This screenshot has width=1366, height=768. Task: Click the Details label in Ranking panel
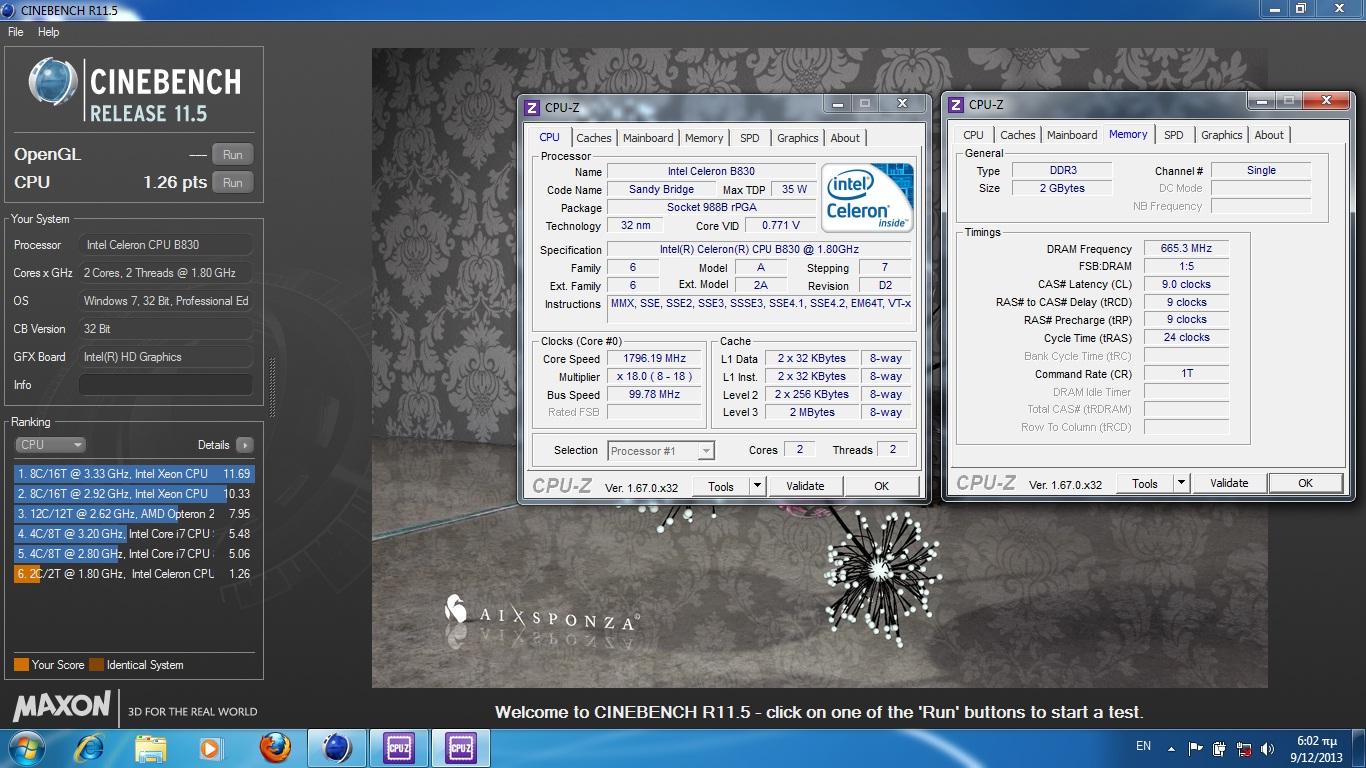(x=214, y=445)
